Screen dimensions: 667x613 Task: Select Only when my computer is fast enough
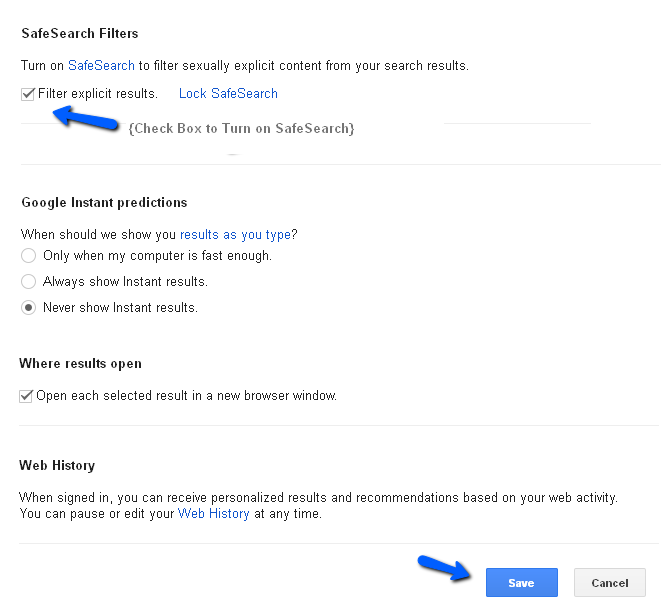tap(29, 256)
